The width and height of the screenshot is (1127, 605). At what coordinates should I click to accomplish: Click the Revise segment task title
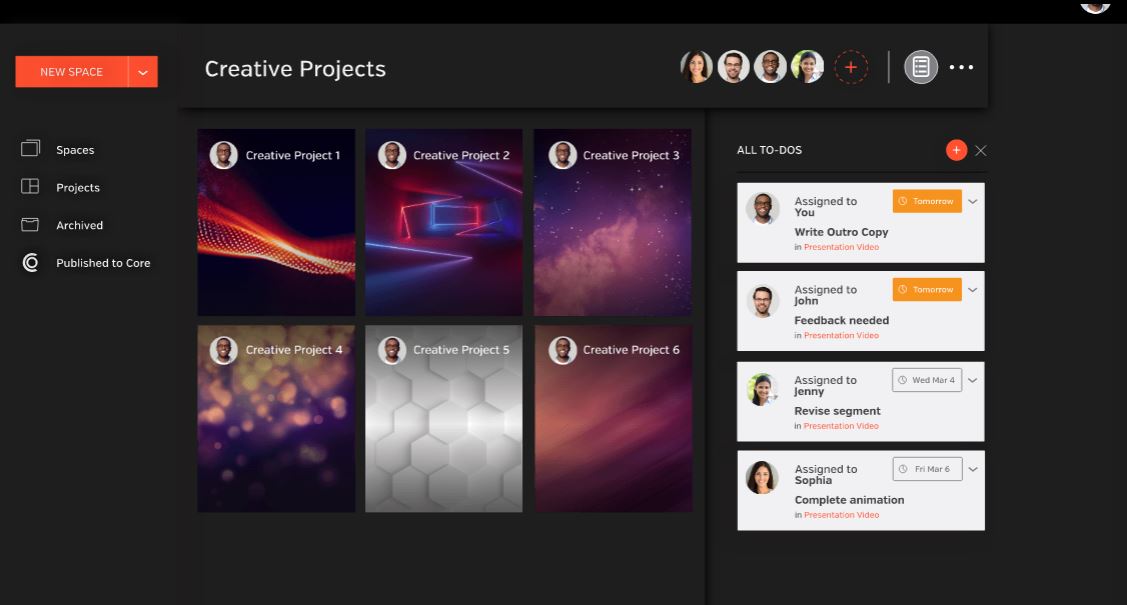[837, 411]
